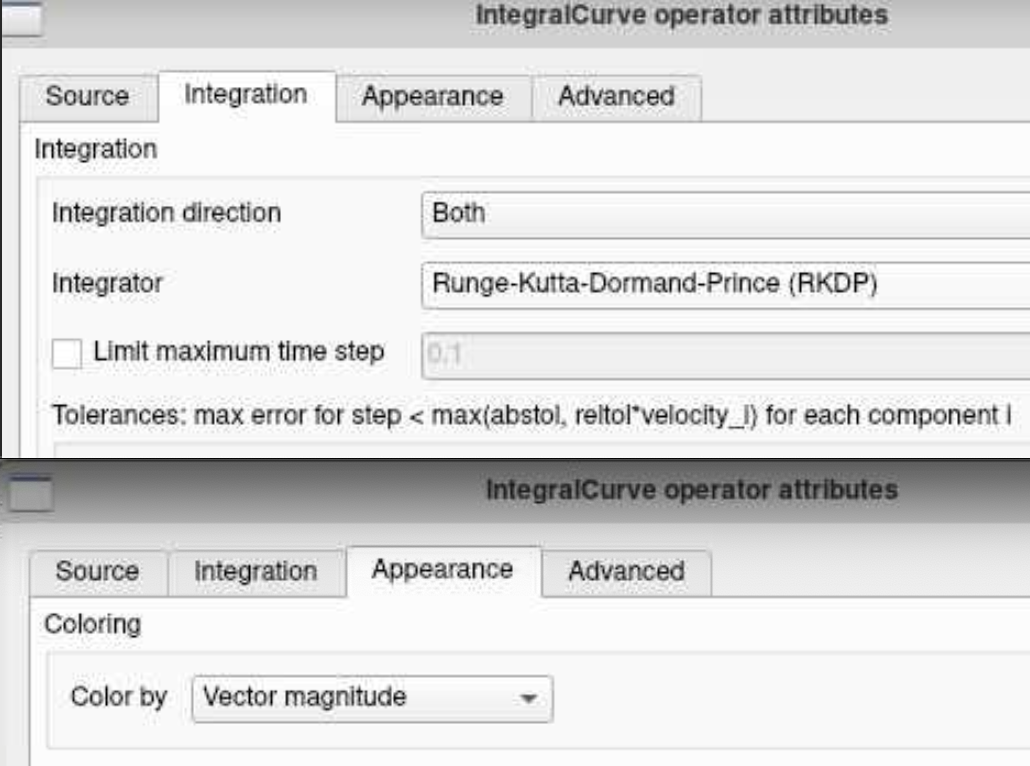The image size is (1030, 766).
Task: Open the Integration tab in lower dialog
Action: (x=256, y=572)
